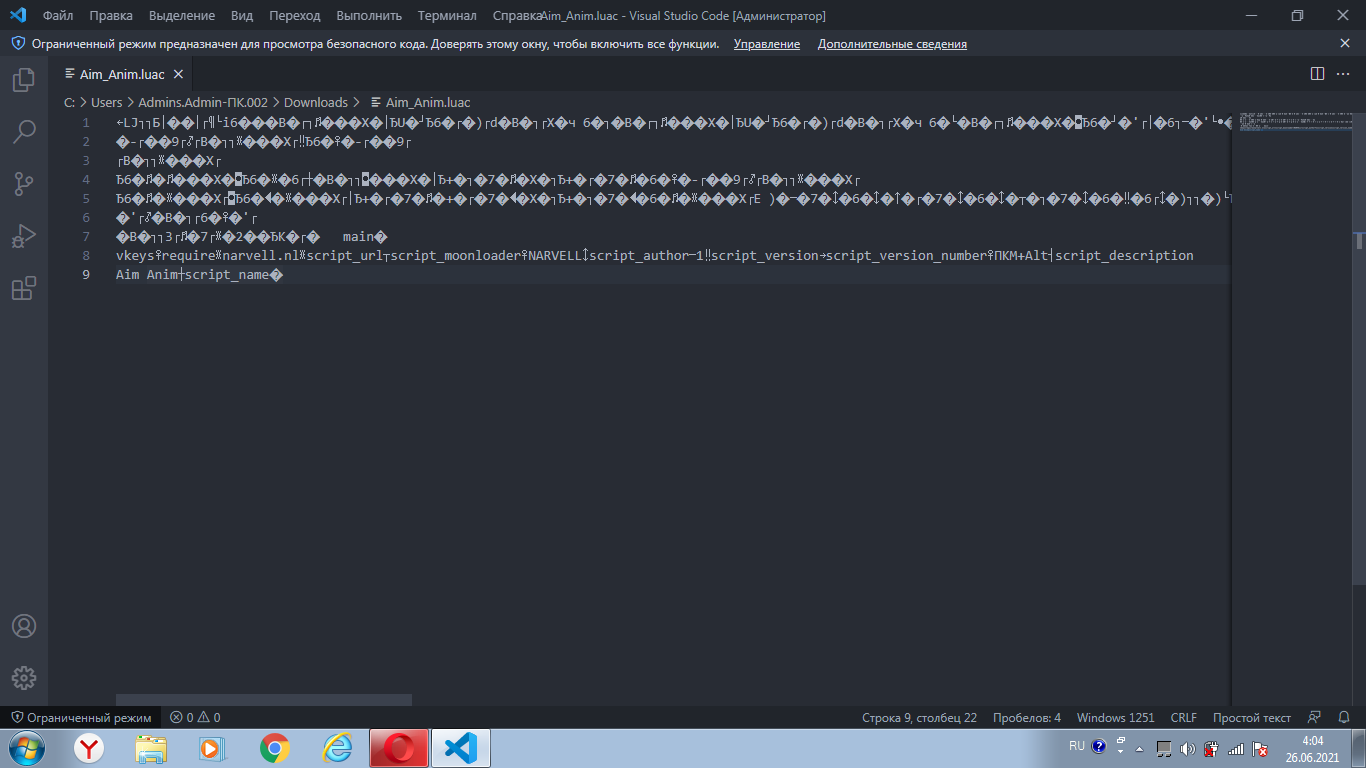Screen dimensions: 1366x768
Task: Click the horizontal editor scrollbar
Action: click(263, 700)
